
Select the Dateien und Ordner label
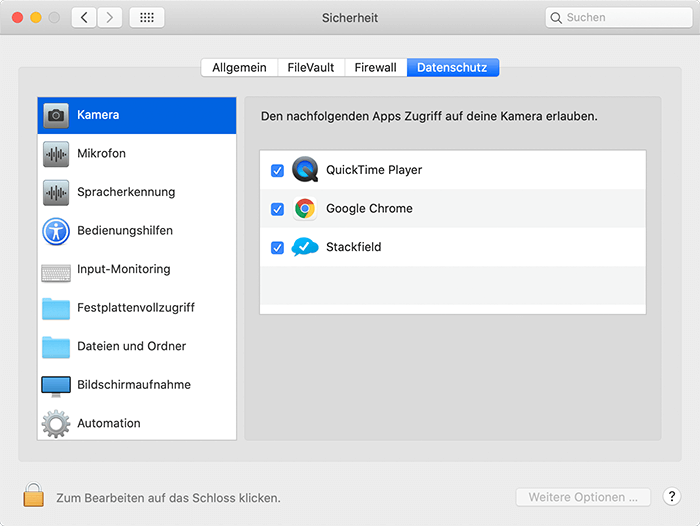pos(132,346)
